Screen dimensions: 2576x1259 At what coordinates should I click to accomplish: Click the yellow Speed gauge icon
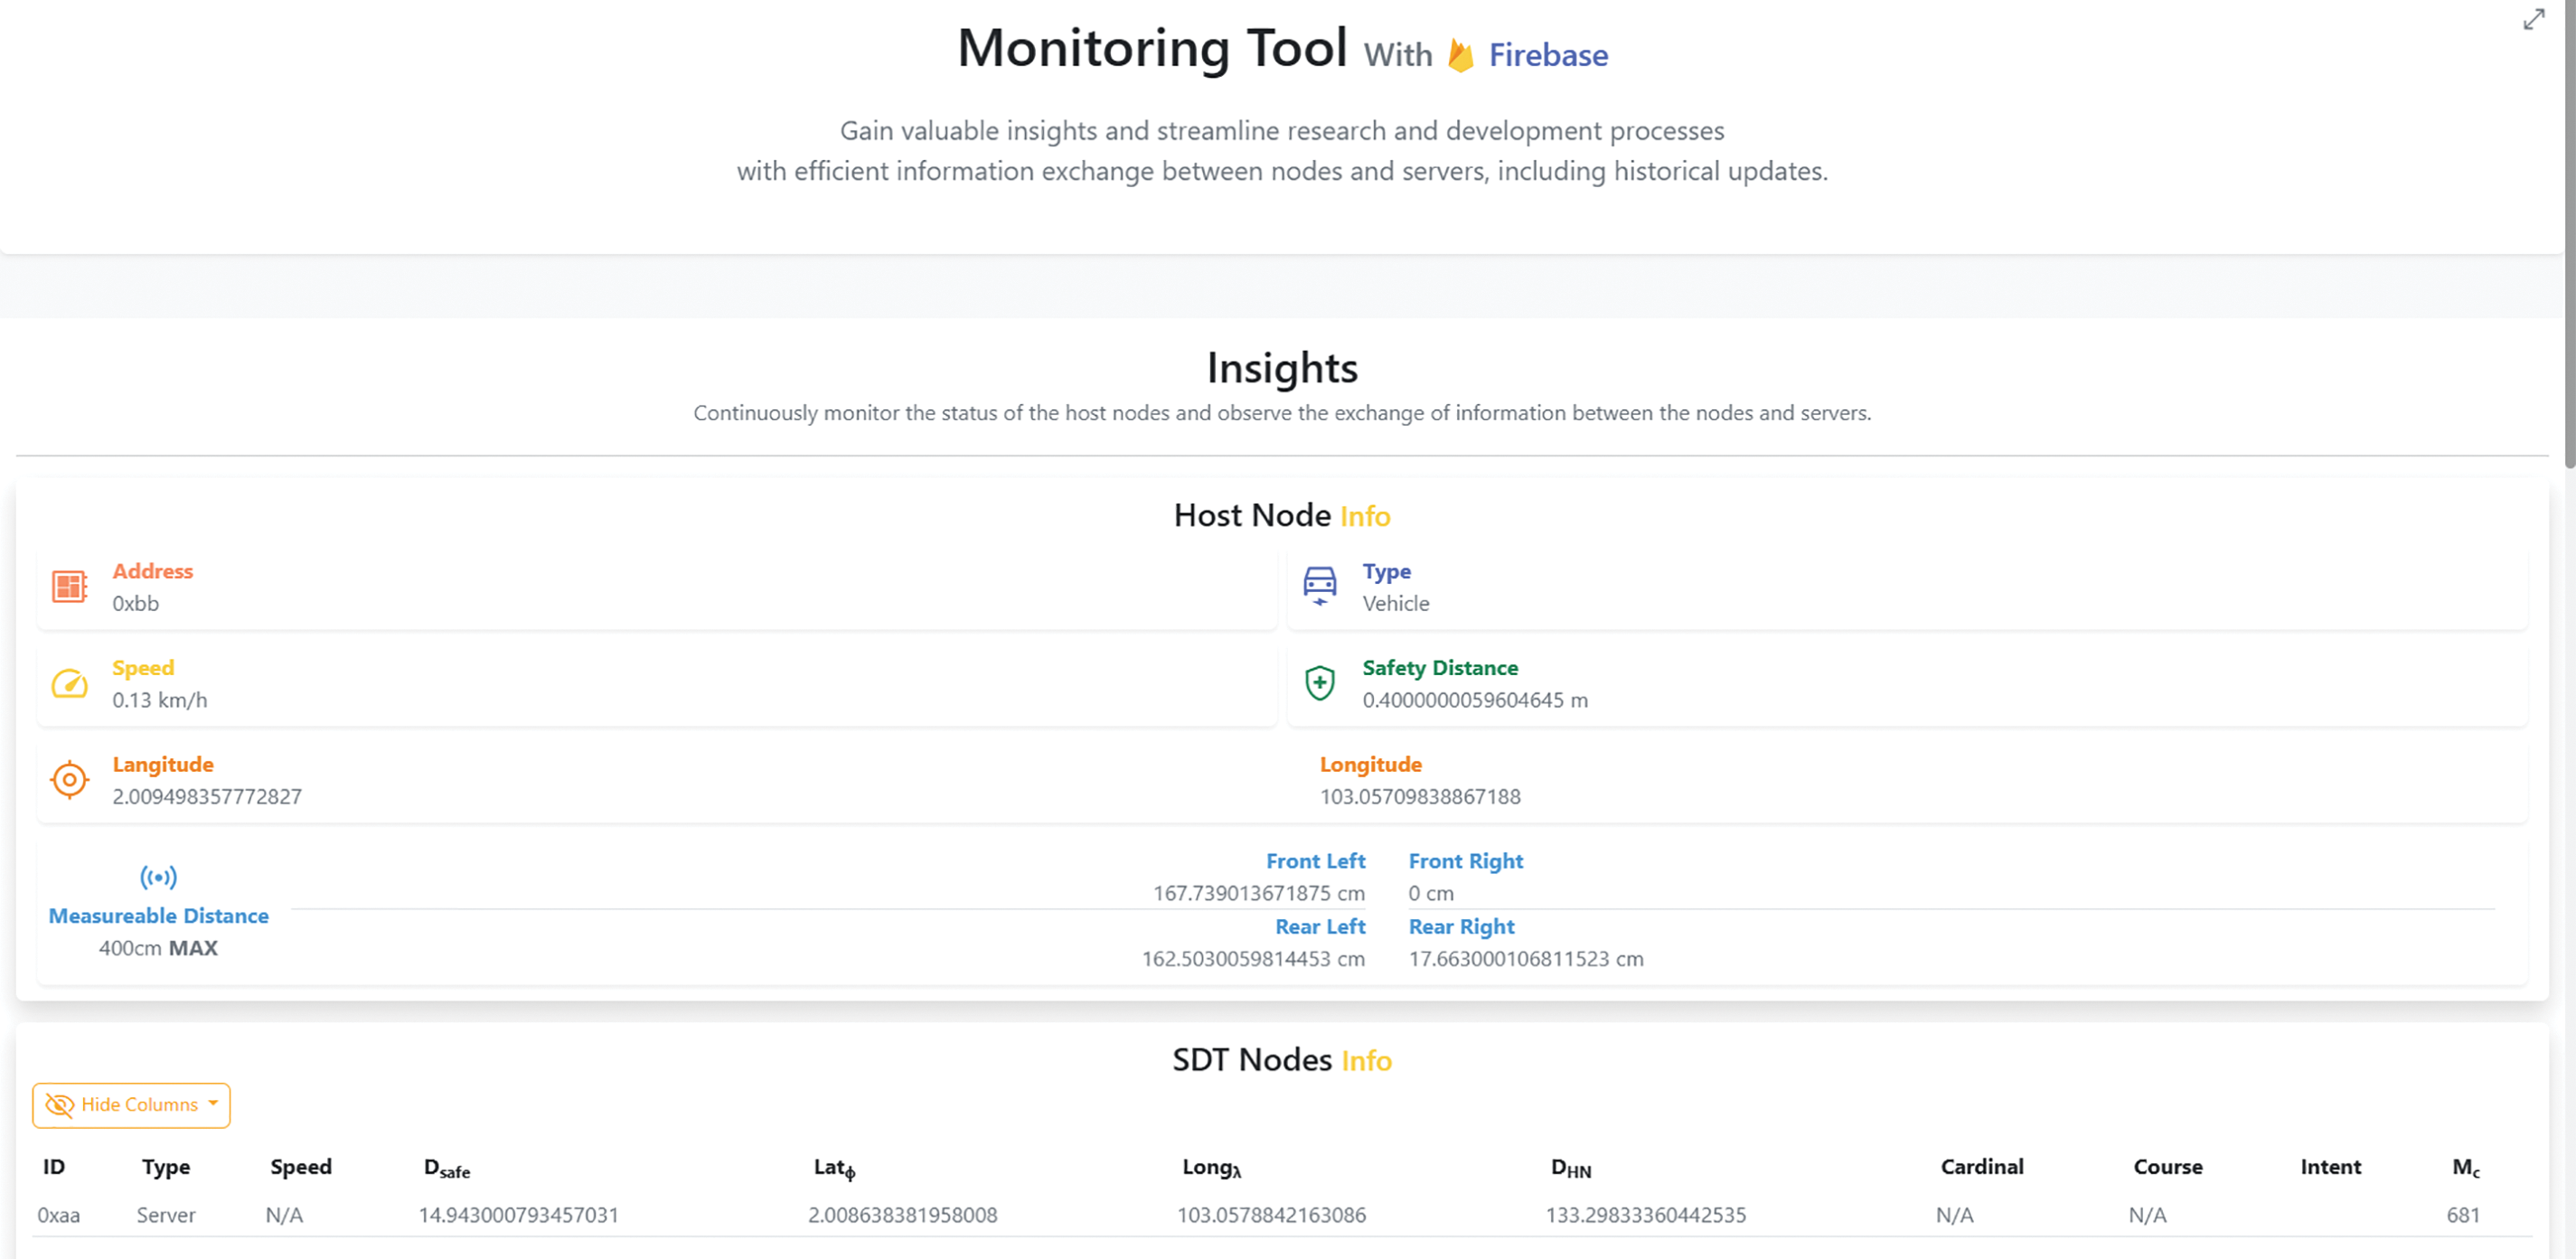[x=69, y=684]
